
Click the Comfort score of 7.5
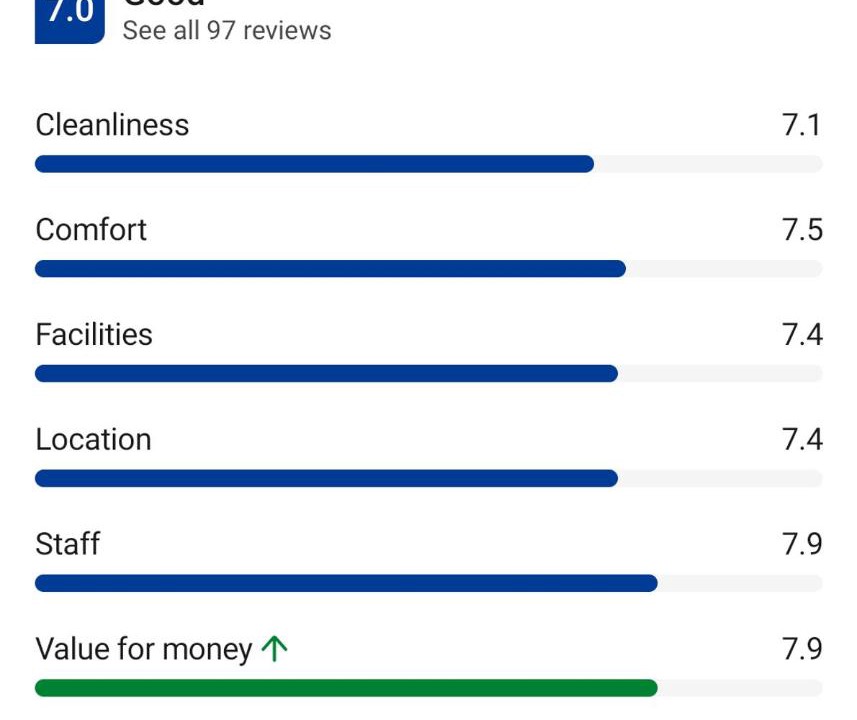point(801,230)
